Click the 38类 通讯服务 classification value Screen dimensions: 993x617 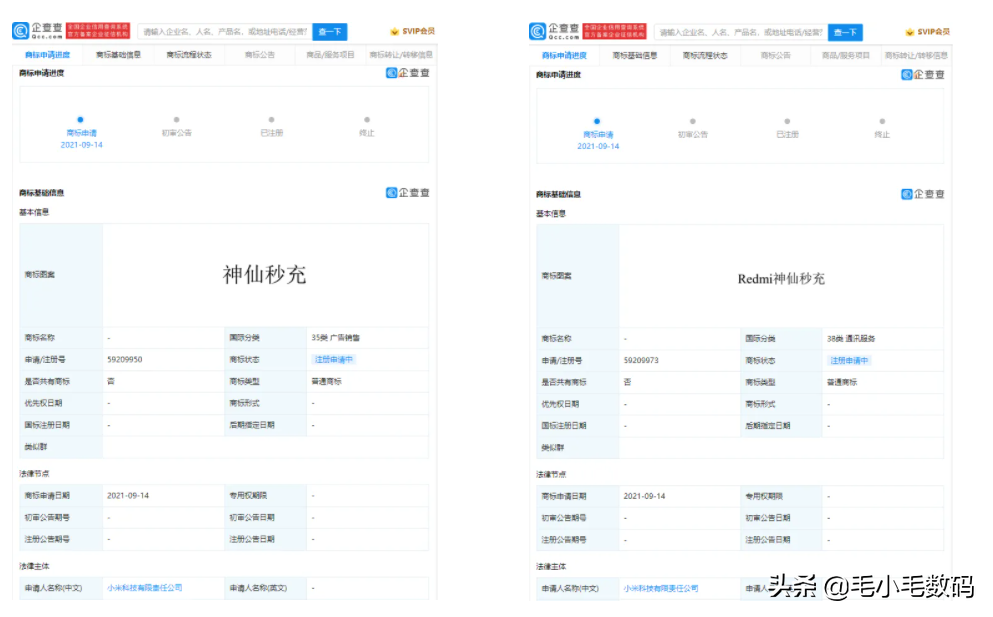[851, 339]
